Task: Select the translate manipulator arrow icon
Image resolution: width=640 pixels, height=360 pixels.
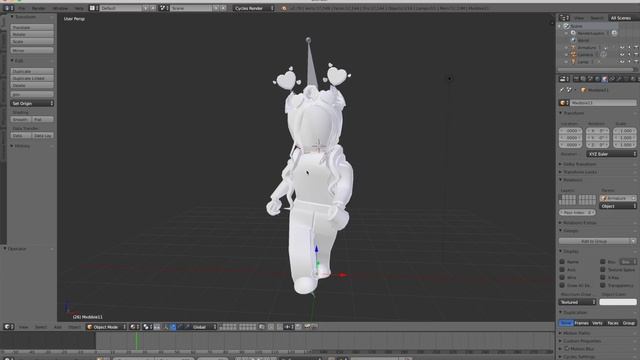Action: tap(173, 327)
